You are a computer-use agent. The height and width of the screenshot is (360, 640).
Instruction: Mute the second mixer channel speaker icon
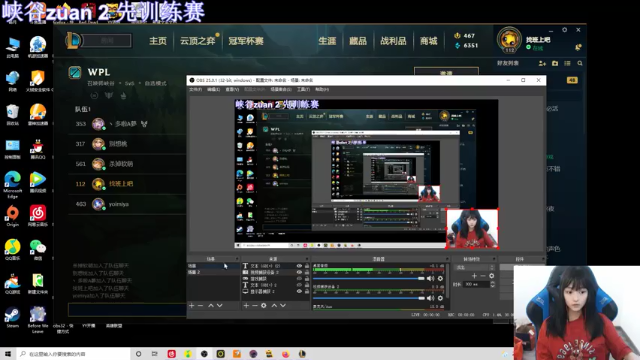tap(430, 298)
